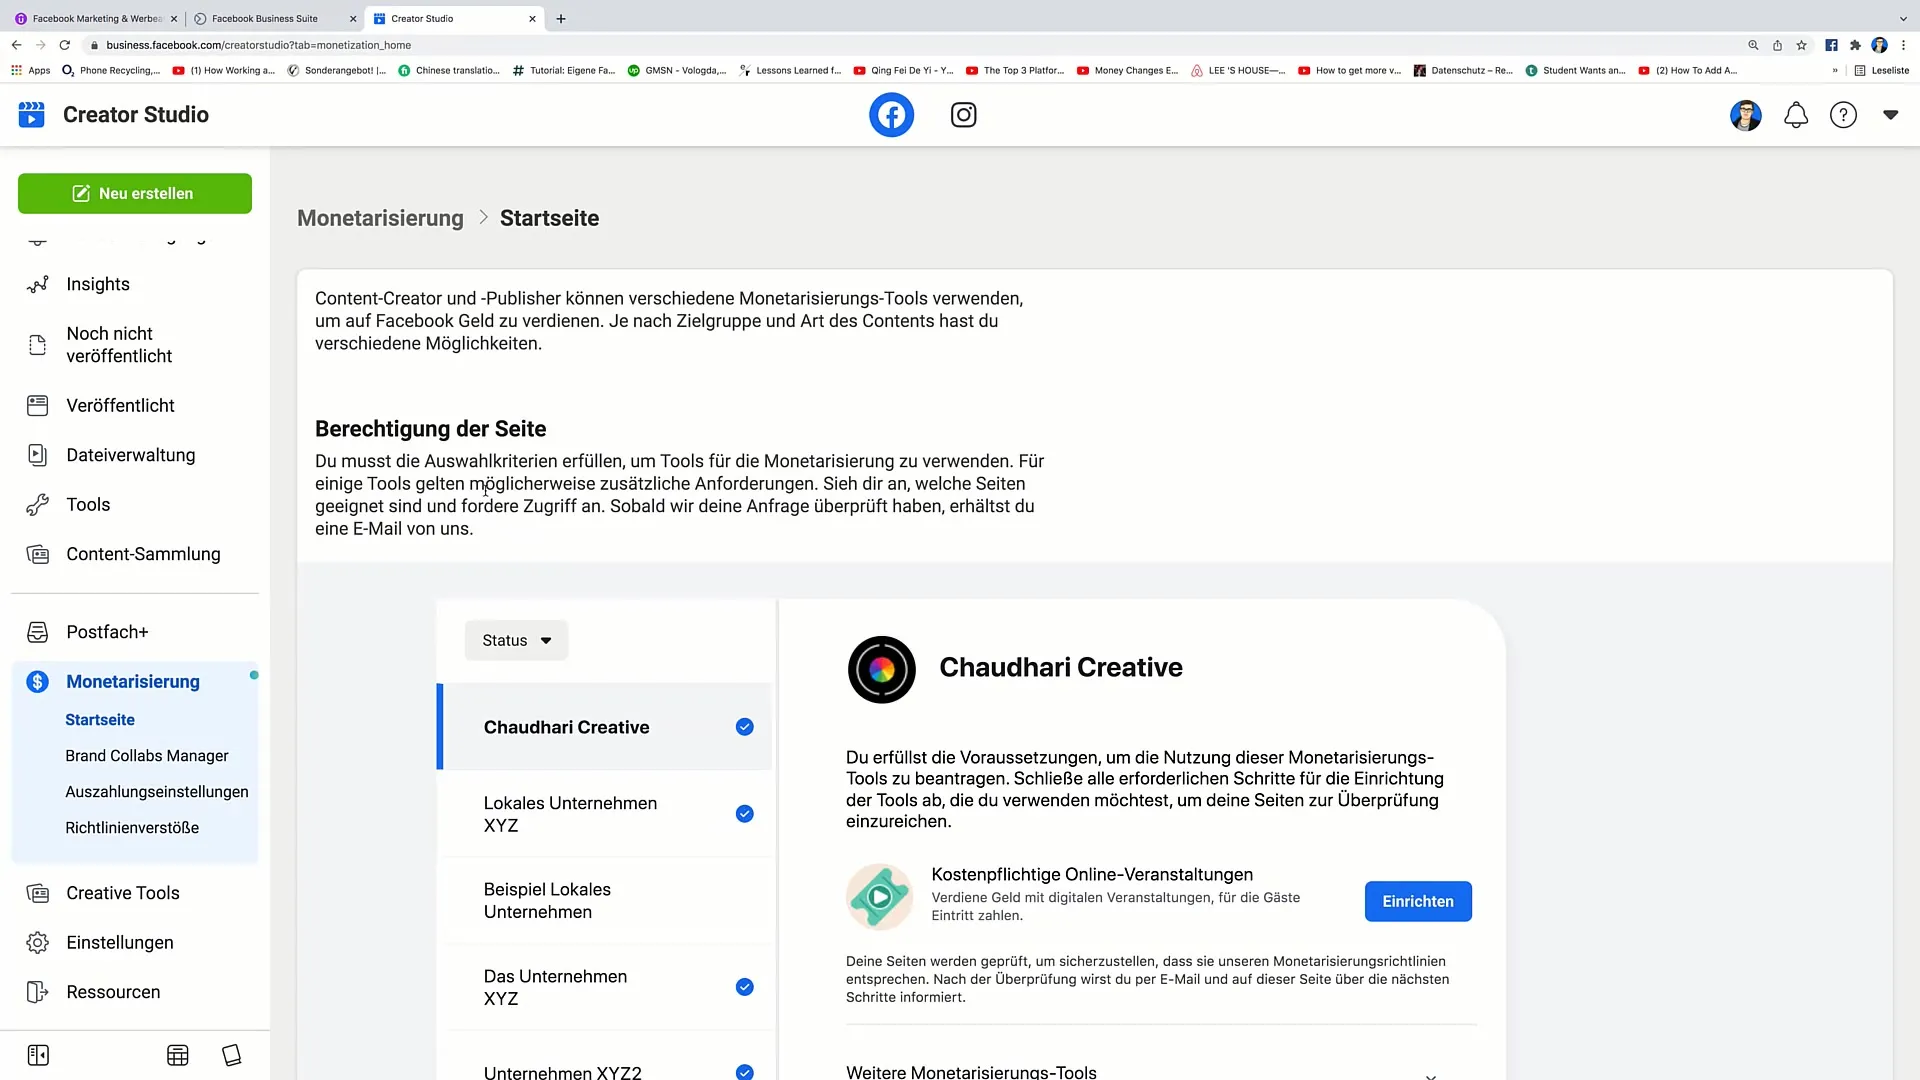Open Postfach+ in the sidebar
This screenshot has height=1080, width=1920.
pyautogui.click(x=107, y=632)
